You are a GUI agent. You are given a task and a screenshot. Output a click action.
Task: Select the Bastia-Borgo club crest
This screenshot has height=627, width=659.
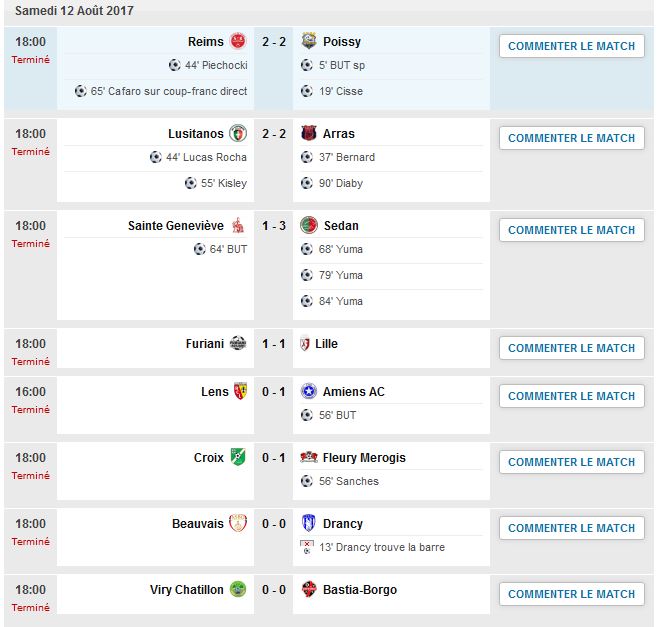309,589
